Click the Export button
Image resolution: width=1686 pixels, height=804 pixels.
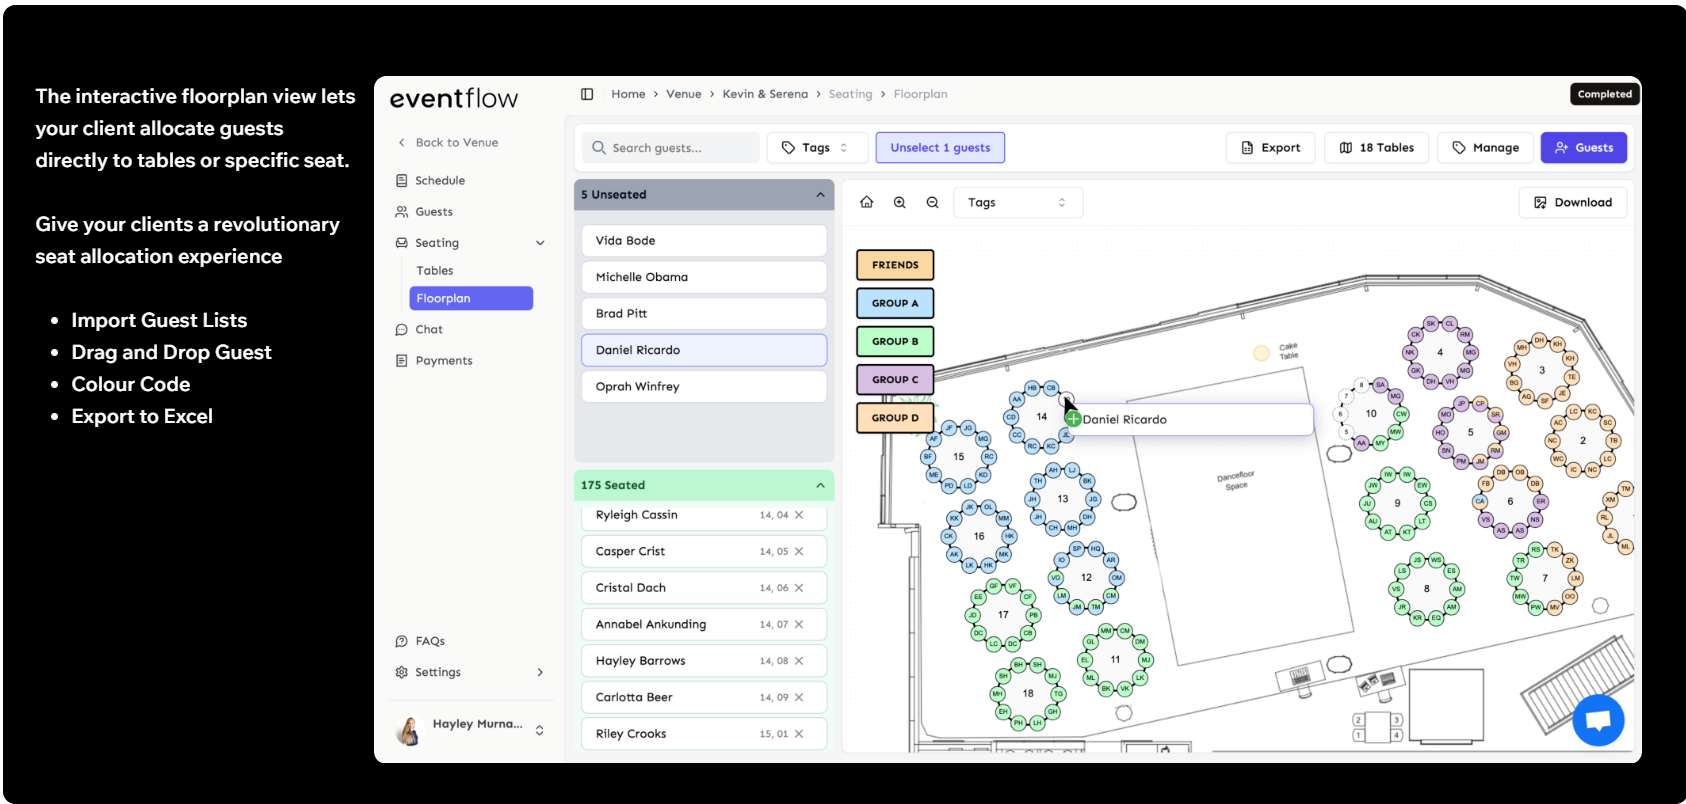tap(1270, 148)
